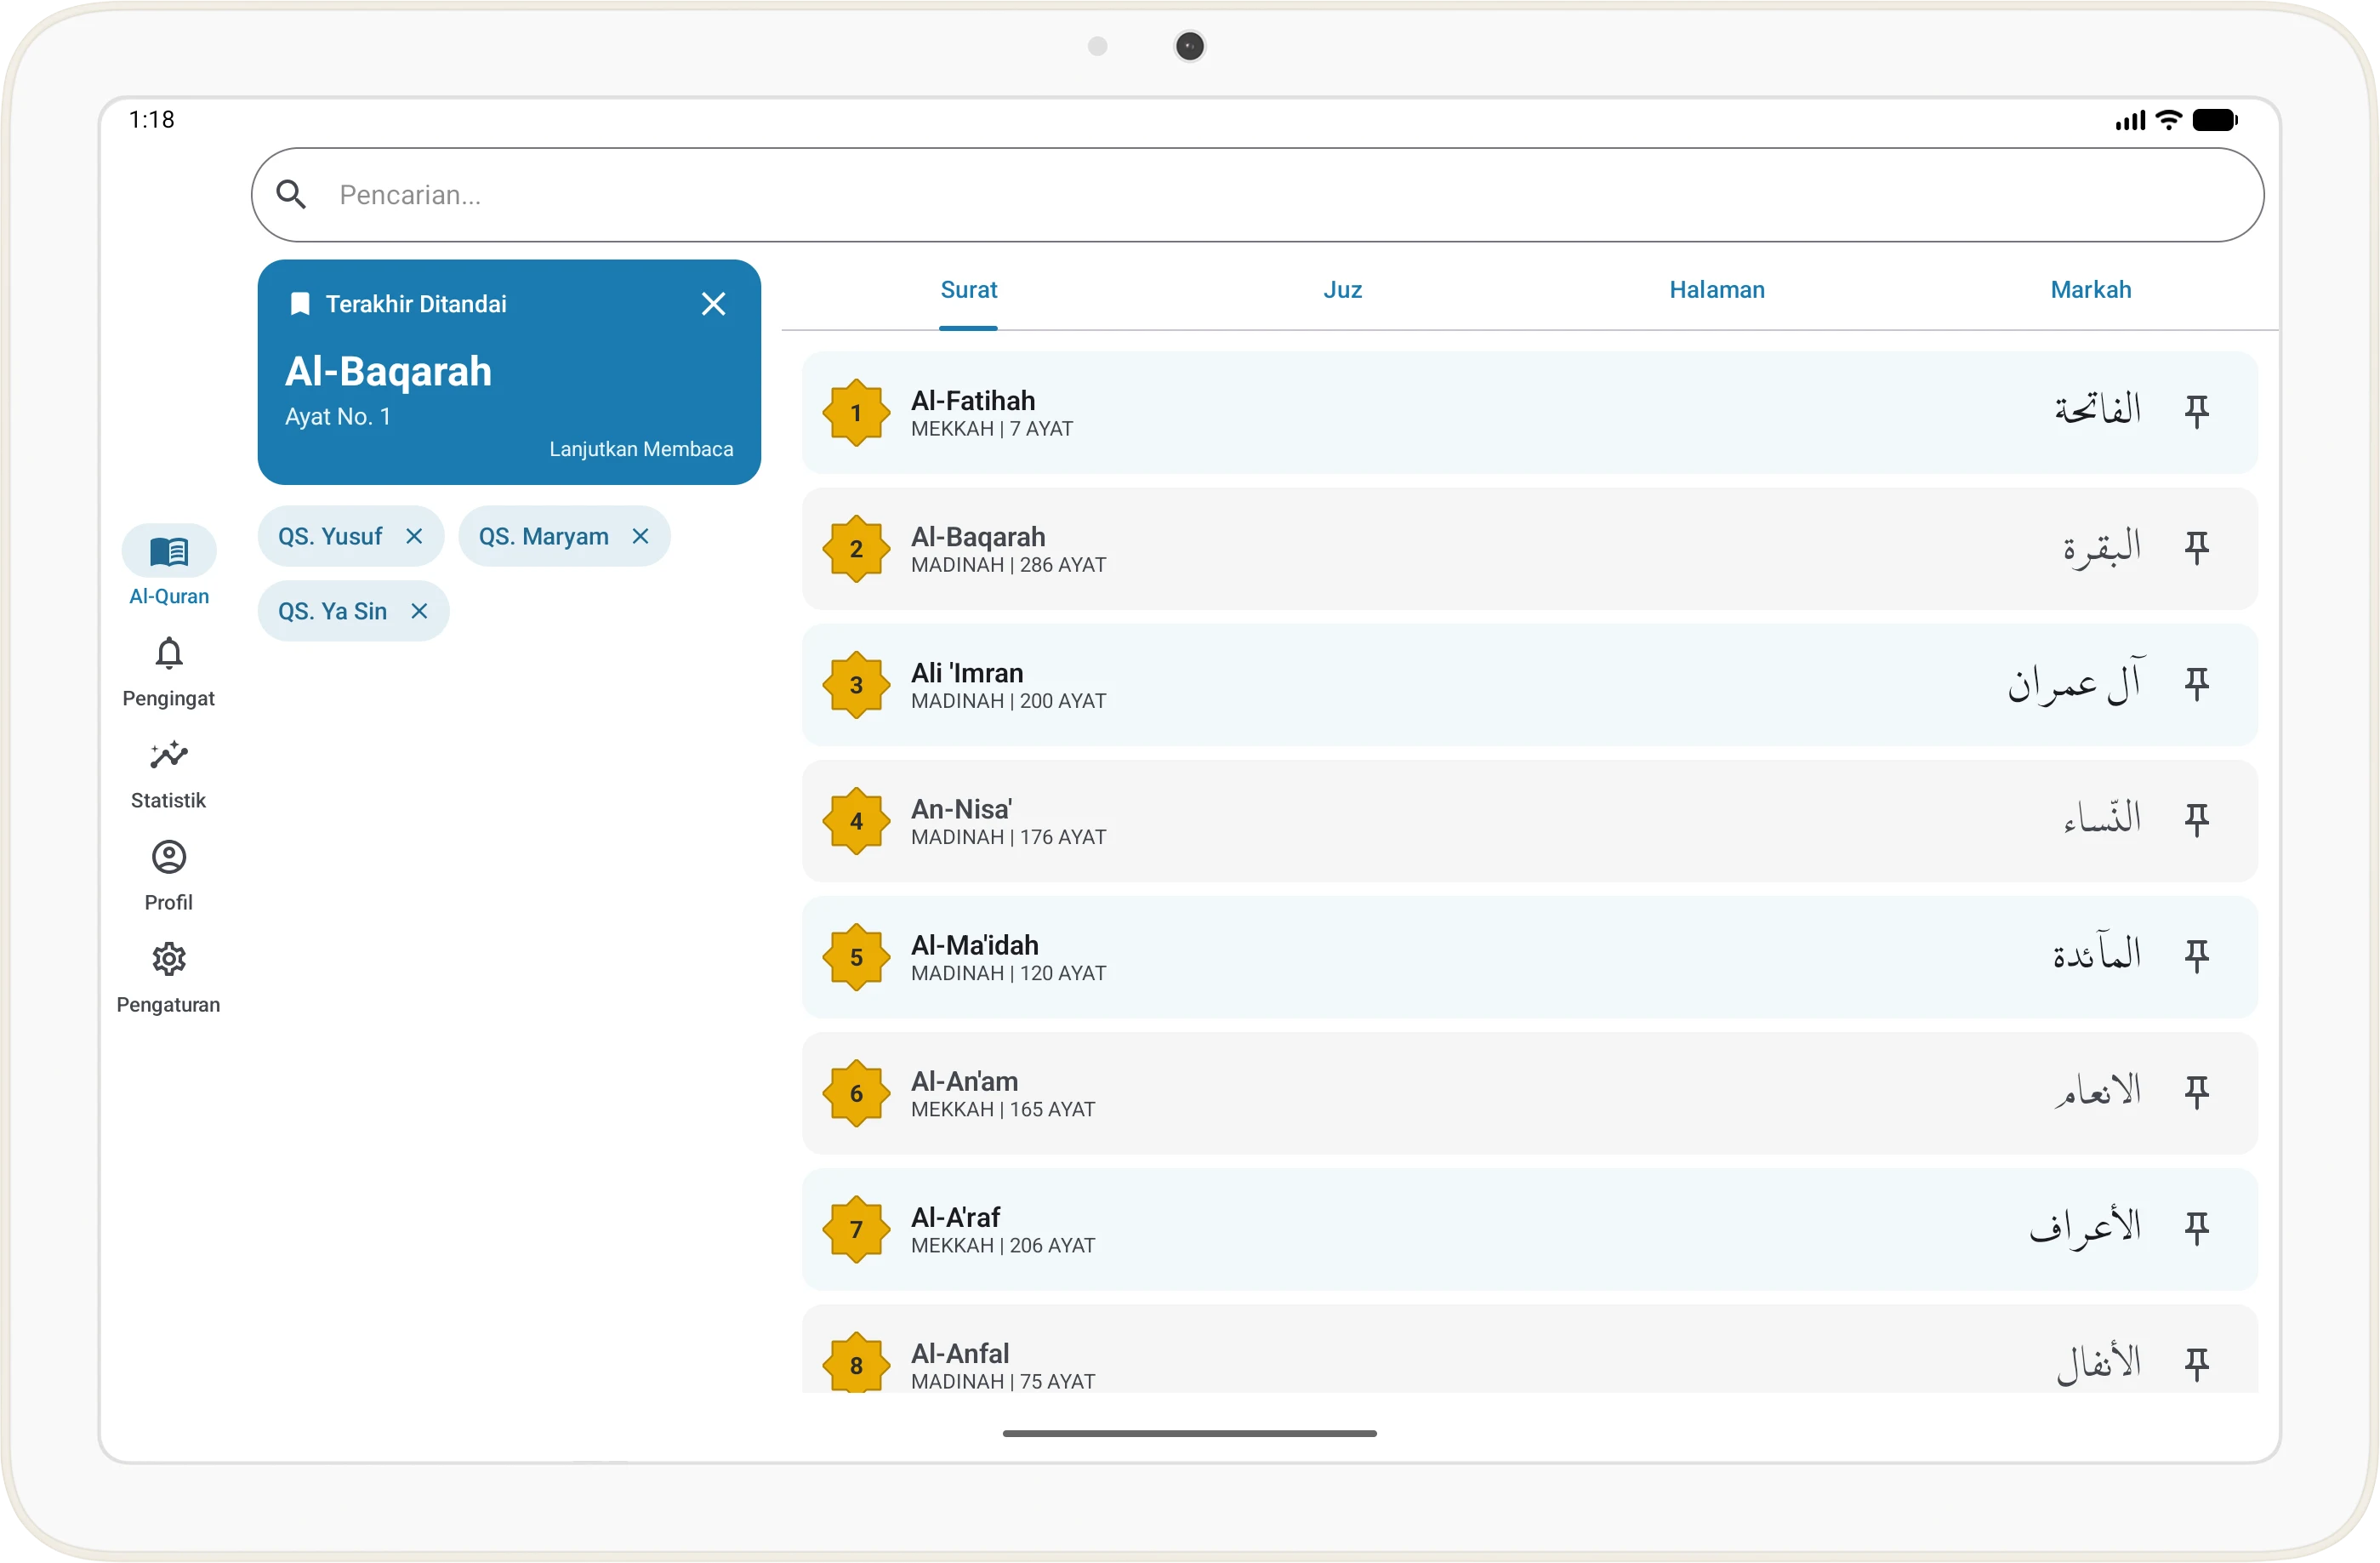Image resolution: width=2380 pixels, height=1563 pixels.
Task: Open Pengaturan gear icon
Action: [169, 959]
